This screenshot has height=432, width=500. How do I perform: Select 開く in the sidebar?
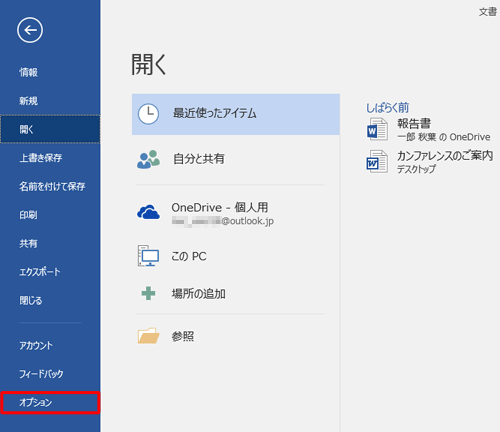(50, 129)
